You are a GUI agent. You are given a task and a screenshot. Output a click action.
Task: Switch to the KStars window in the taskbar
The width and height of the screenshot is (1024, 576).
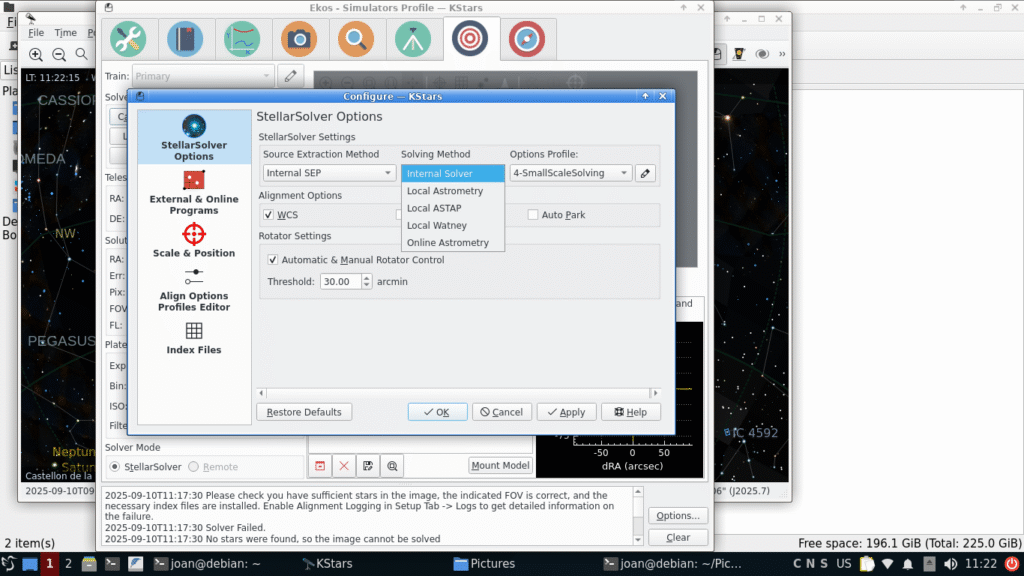(327, 564)
